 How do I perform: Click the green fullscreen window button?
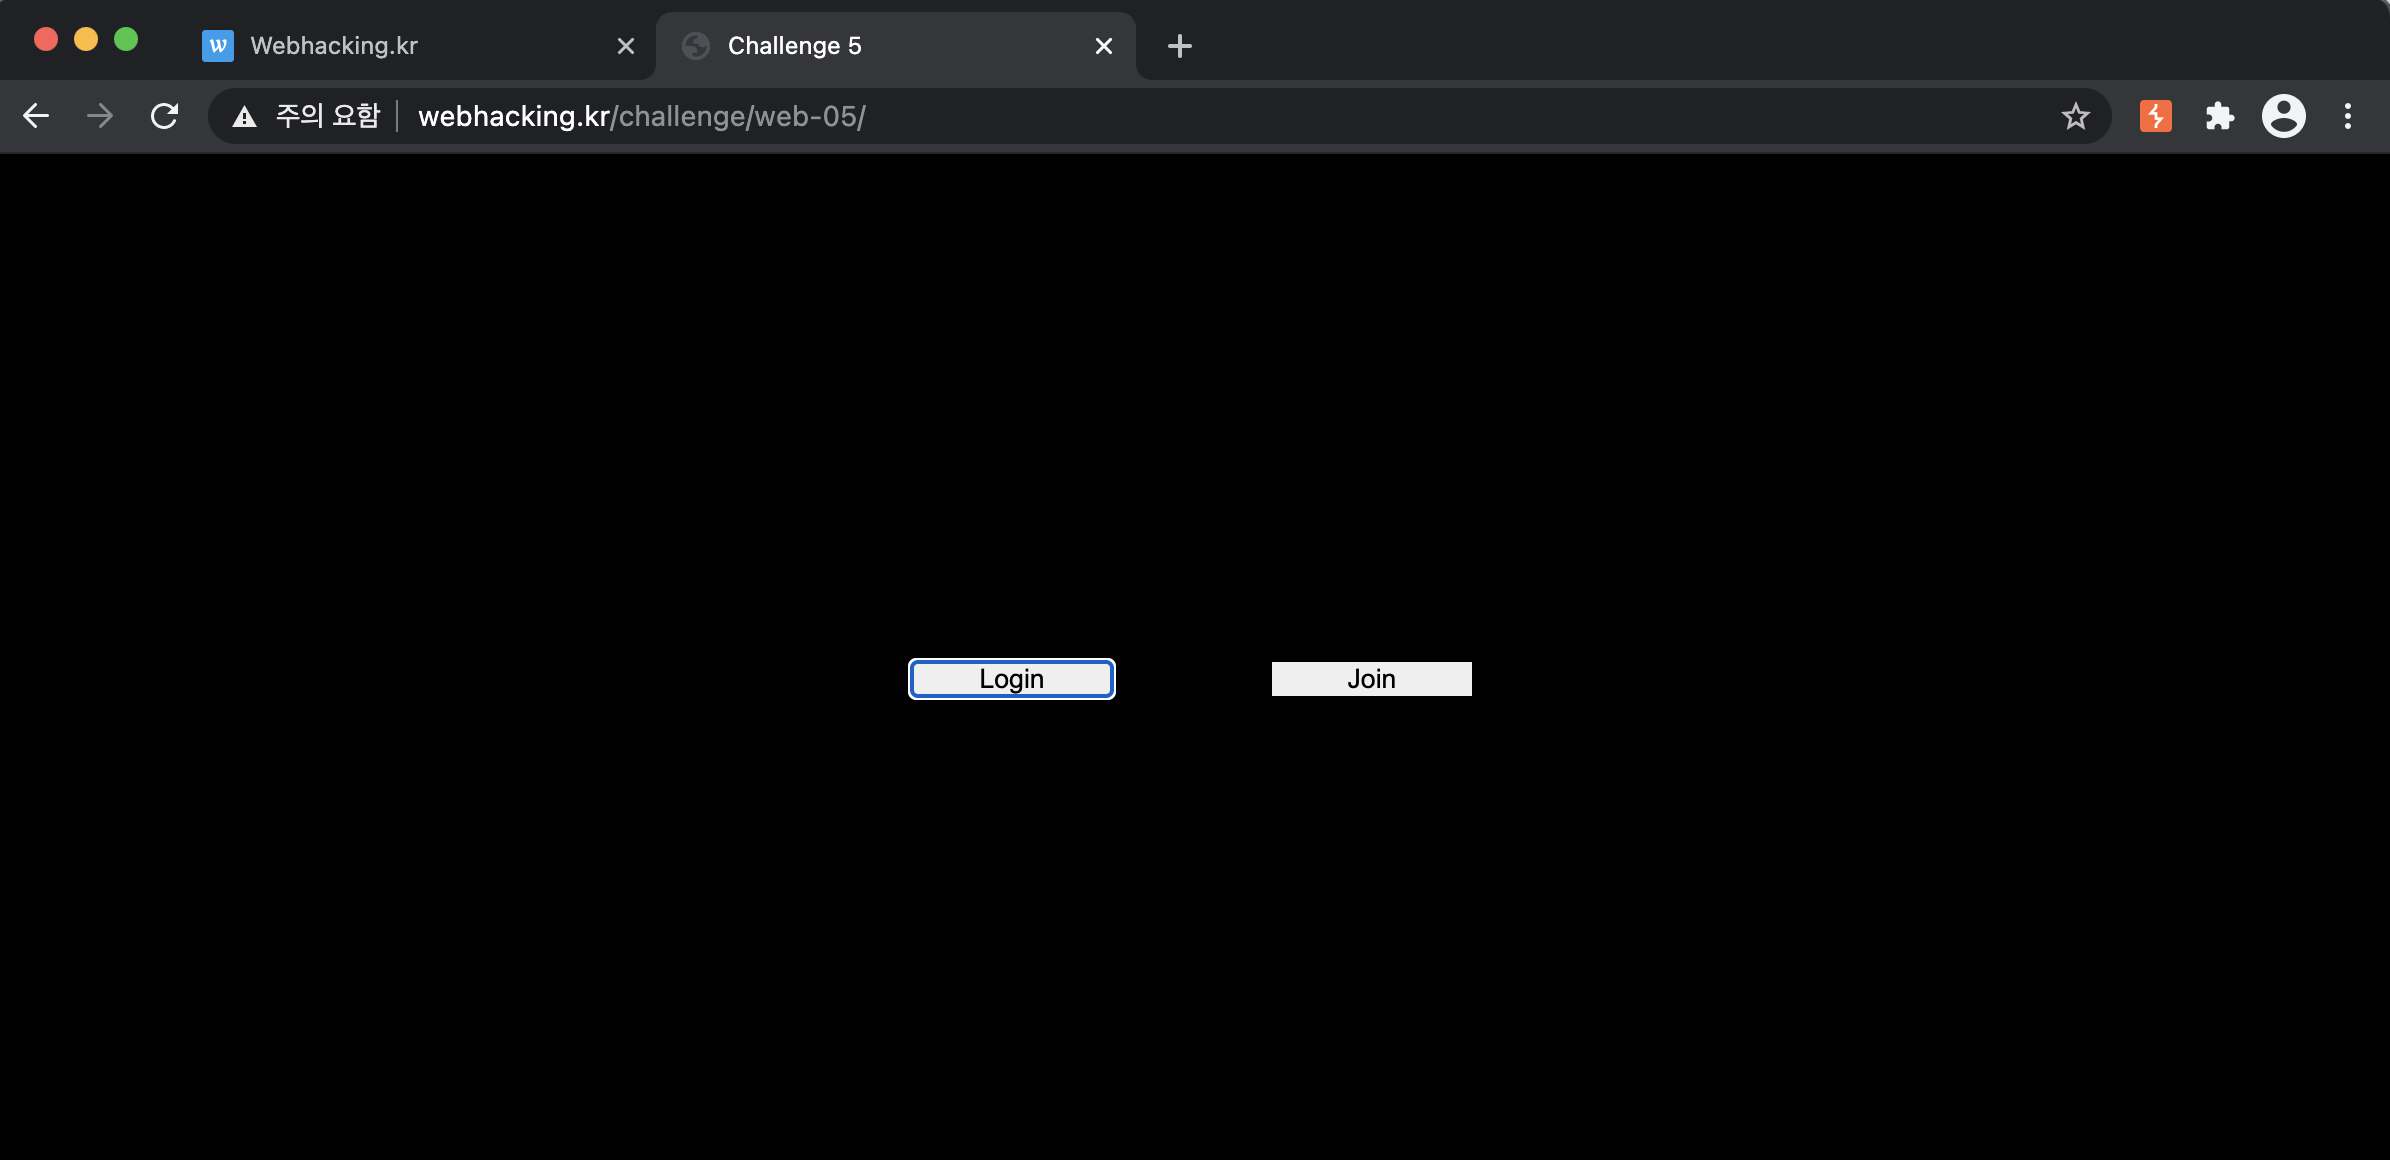[126, 39]
